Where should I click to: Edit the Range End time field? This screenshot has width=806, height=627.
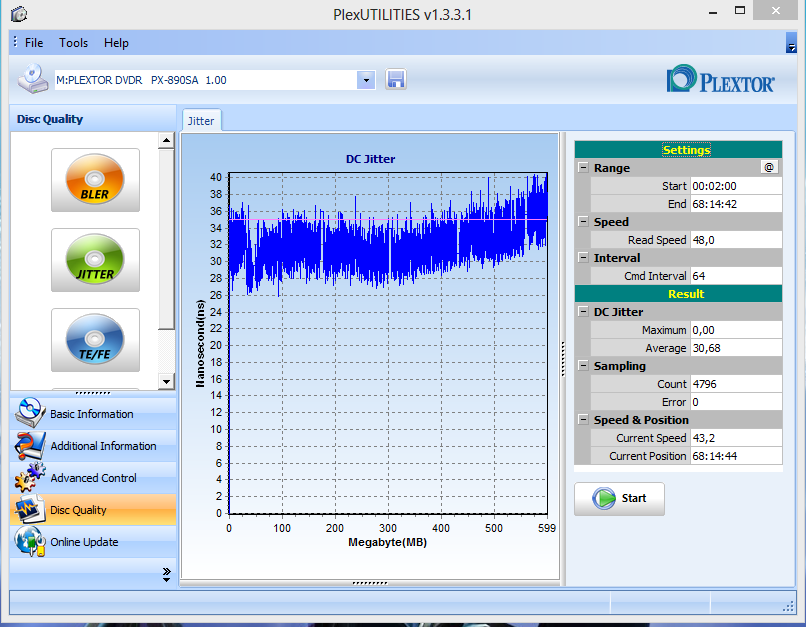736,204
